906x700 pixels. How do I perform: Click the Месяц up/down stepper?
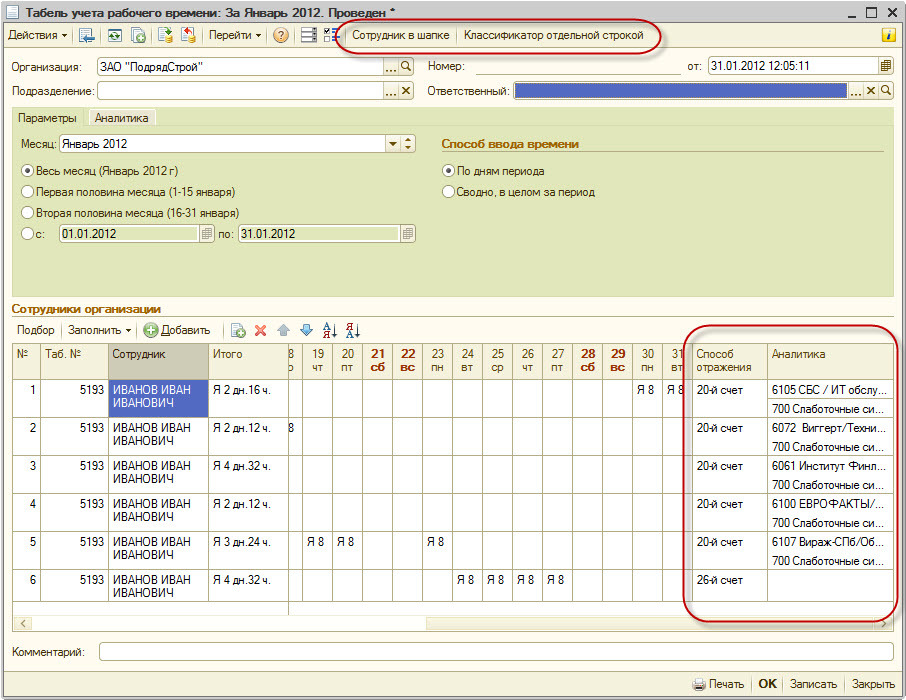tap(408, 144)
